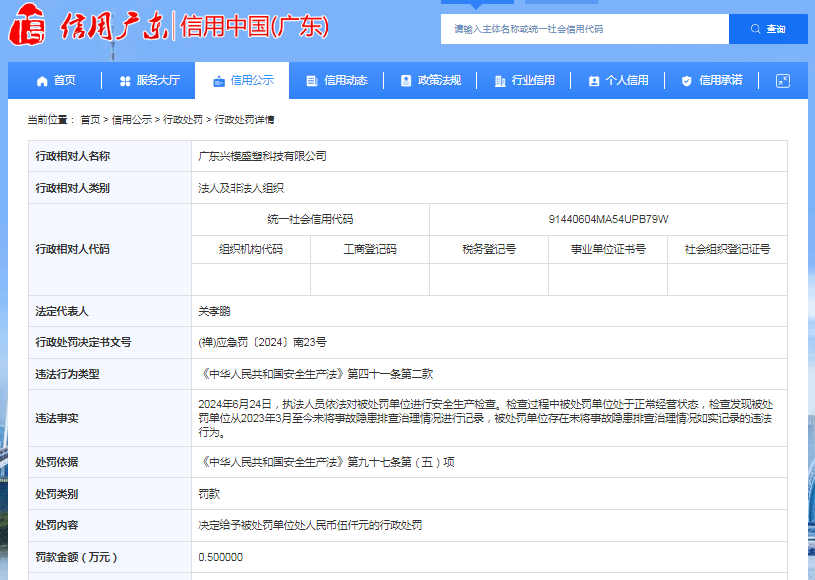815x580 pixels.
Task: Click the person icon beside 个人信用
Action: click(594, 81)
